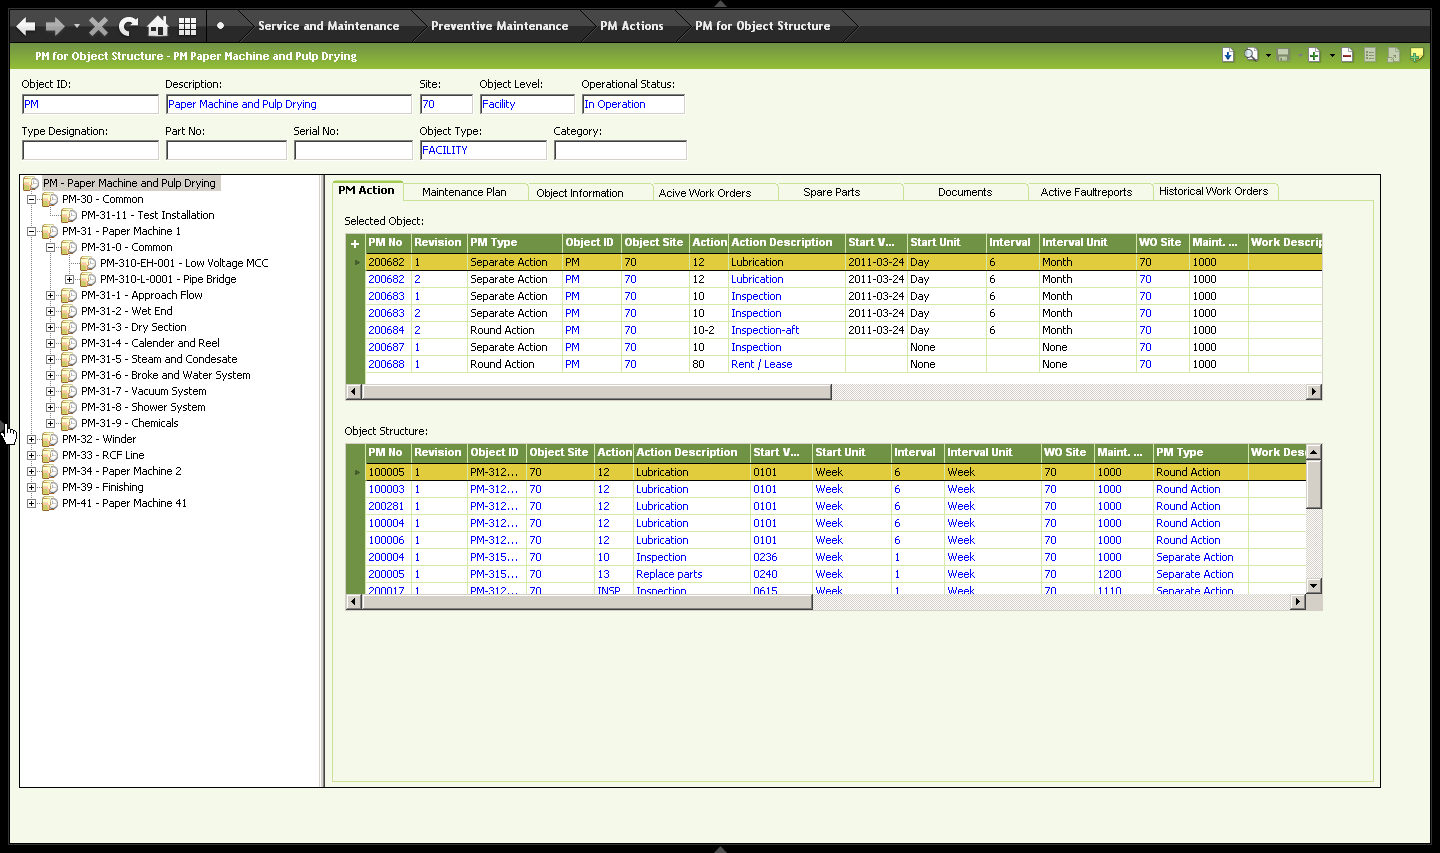Click the Selected Object horizontal scrollbar thumb
This screenshot has width=1440, height=853.
[596, 392]
